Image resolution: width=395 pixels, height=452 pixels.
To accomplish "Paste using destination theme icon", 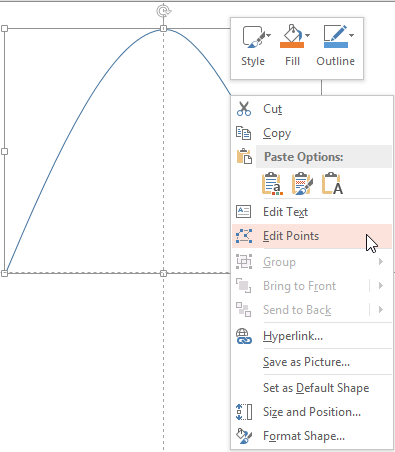I will 272,183.
